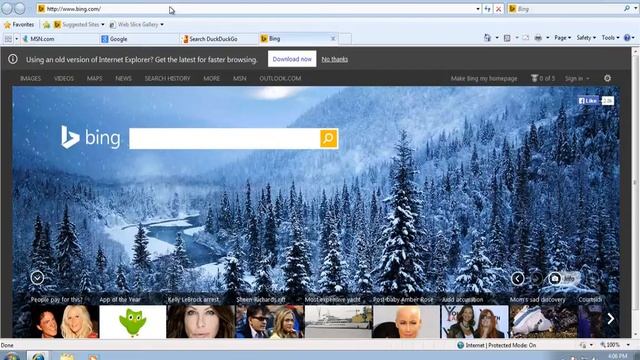The image size is (640, 360).
Task: Collapse the news carousel with chevron circle
Action: point(37,278)
